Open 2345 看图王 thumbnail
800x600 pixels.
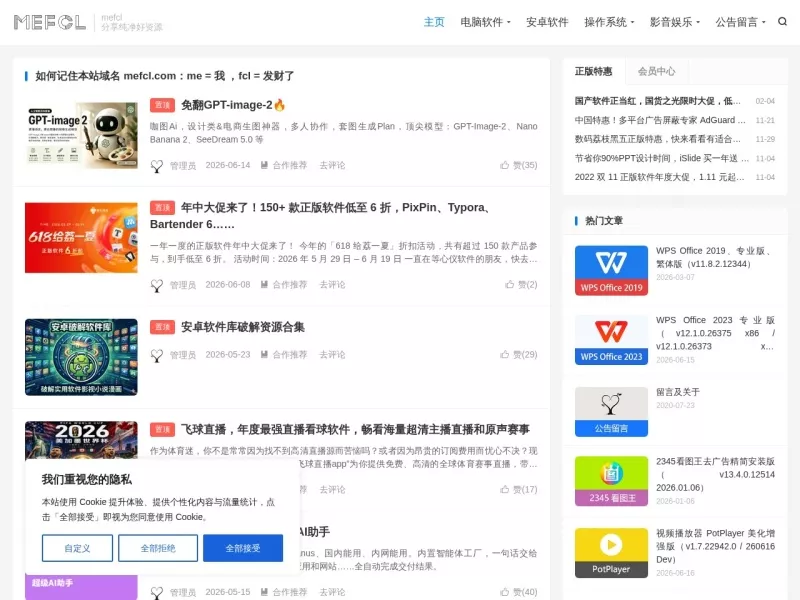[611, 481]
